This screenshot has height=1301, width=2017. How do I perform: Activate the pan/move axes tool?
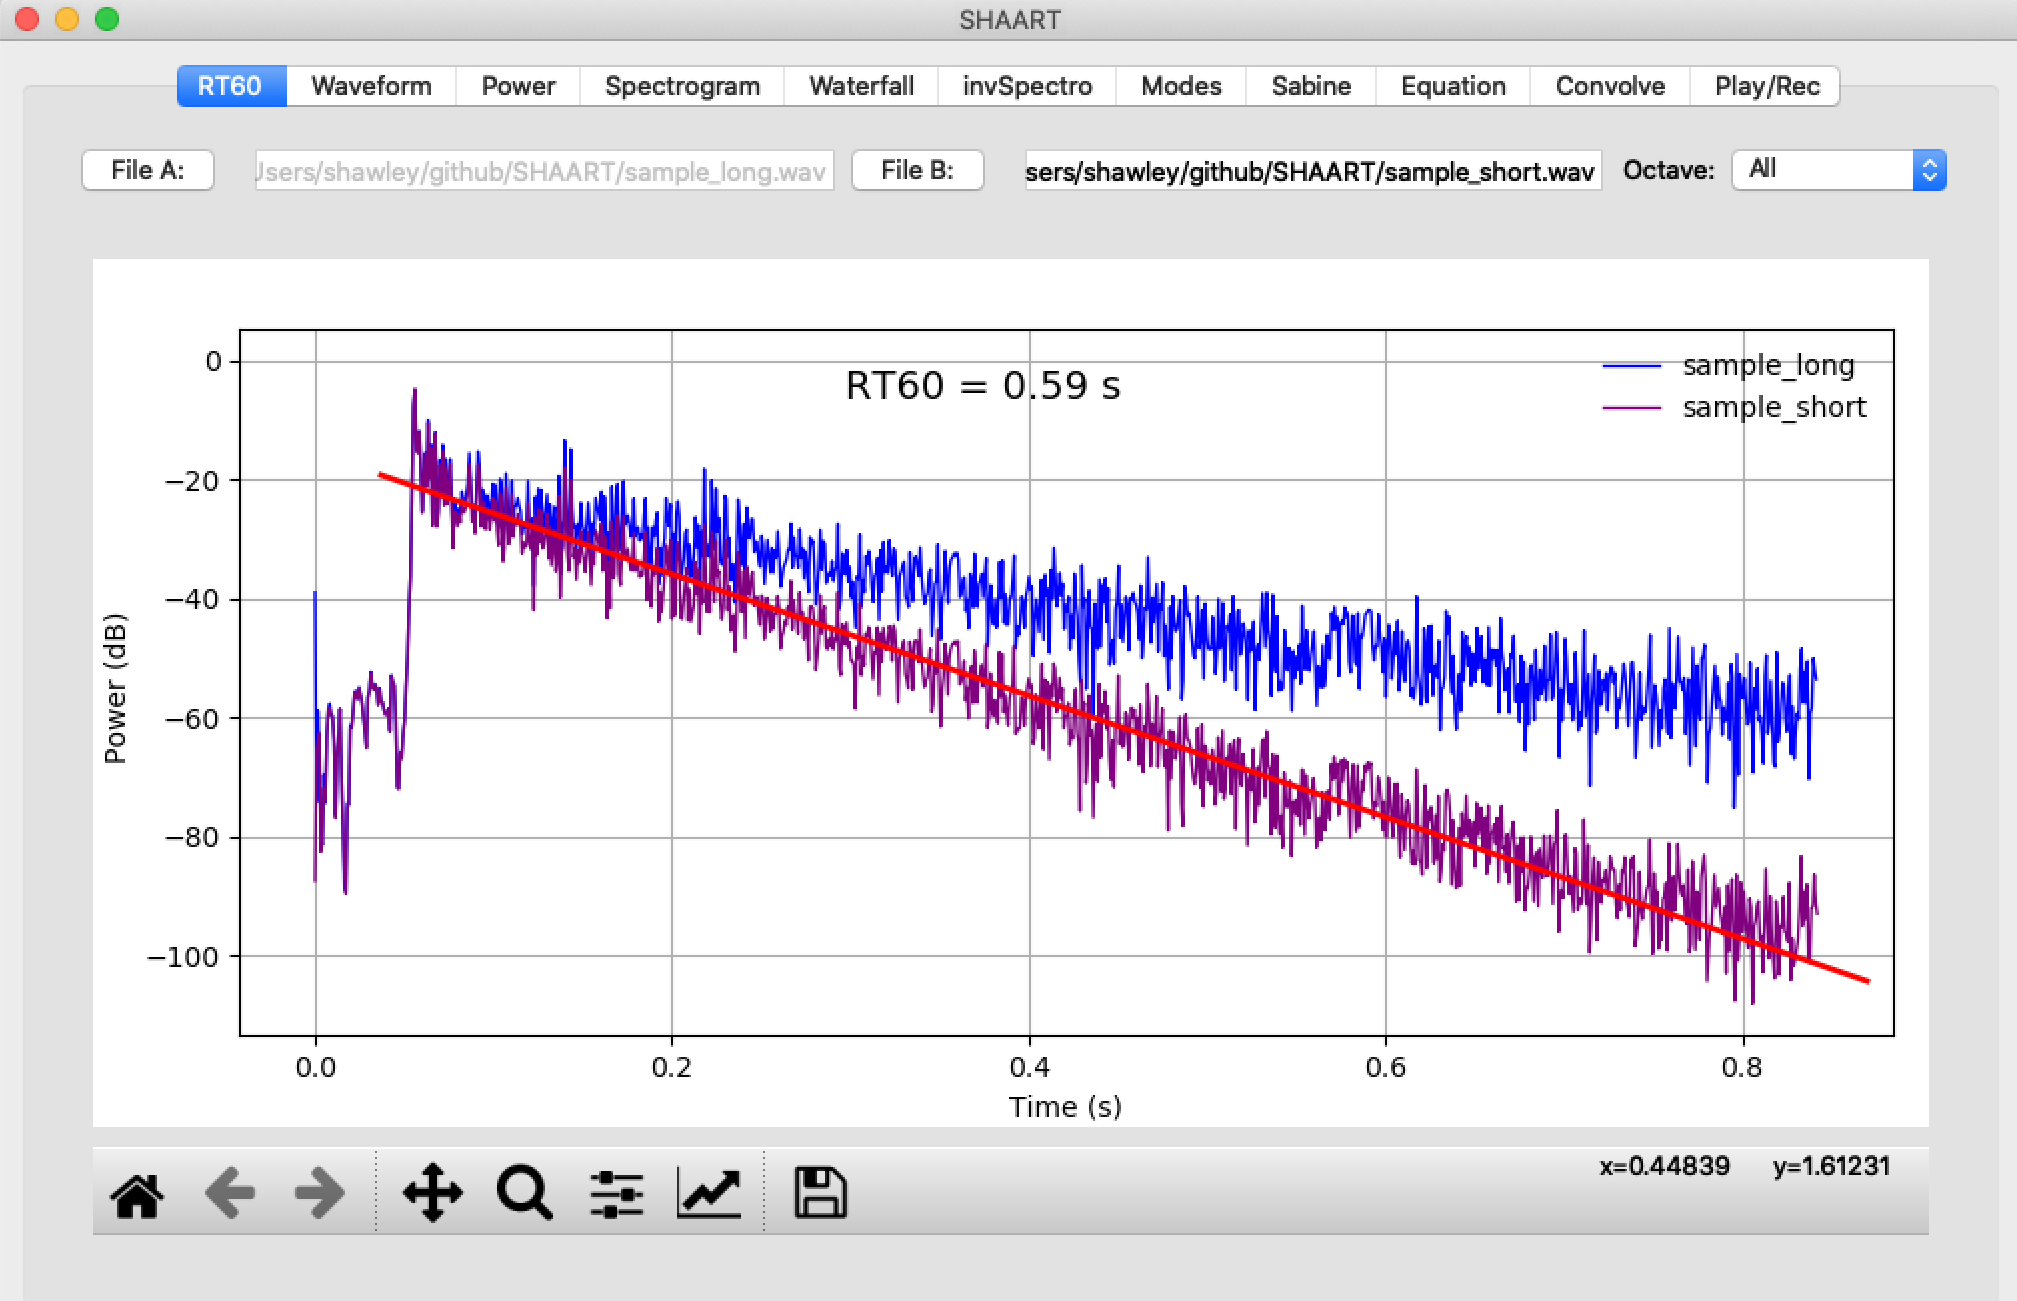click(x=432, y=1193)
